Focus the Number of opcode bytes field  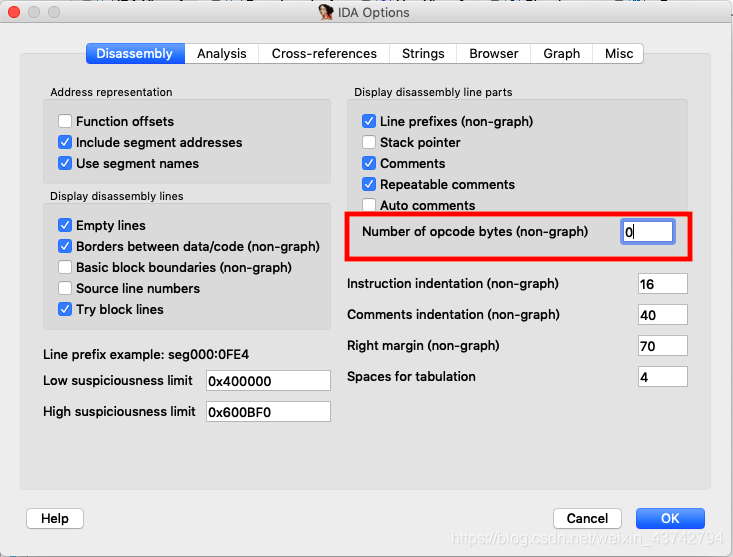click(647, 232)
